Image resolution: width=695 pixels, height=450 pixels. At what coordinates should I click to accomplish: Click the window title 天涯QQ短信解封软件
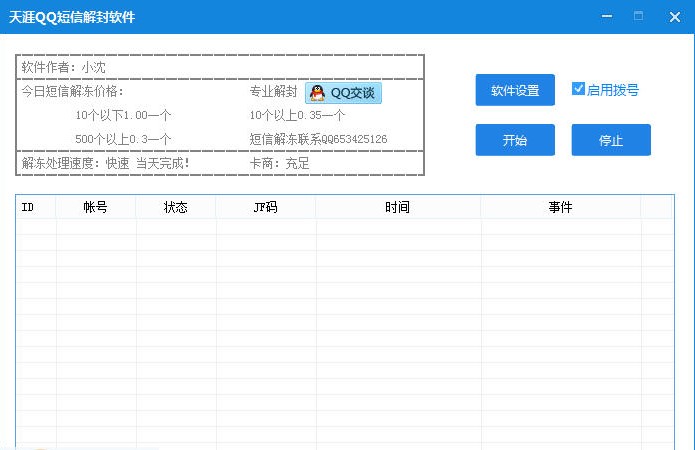pos(72,17)
